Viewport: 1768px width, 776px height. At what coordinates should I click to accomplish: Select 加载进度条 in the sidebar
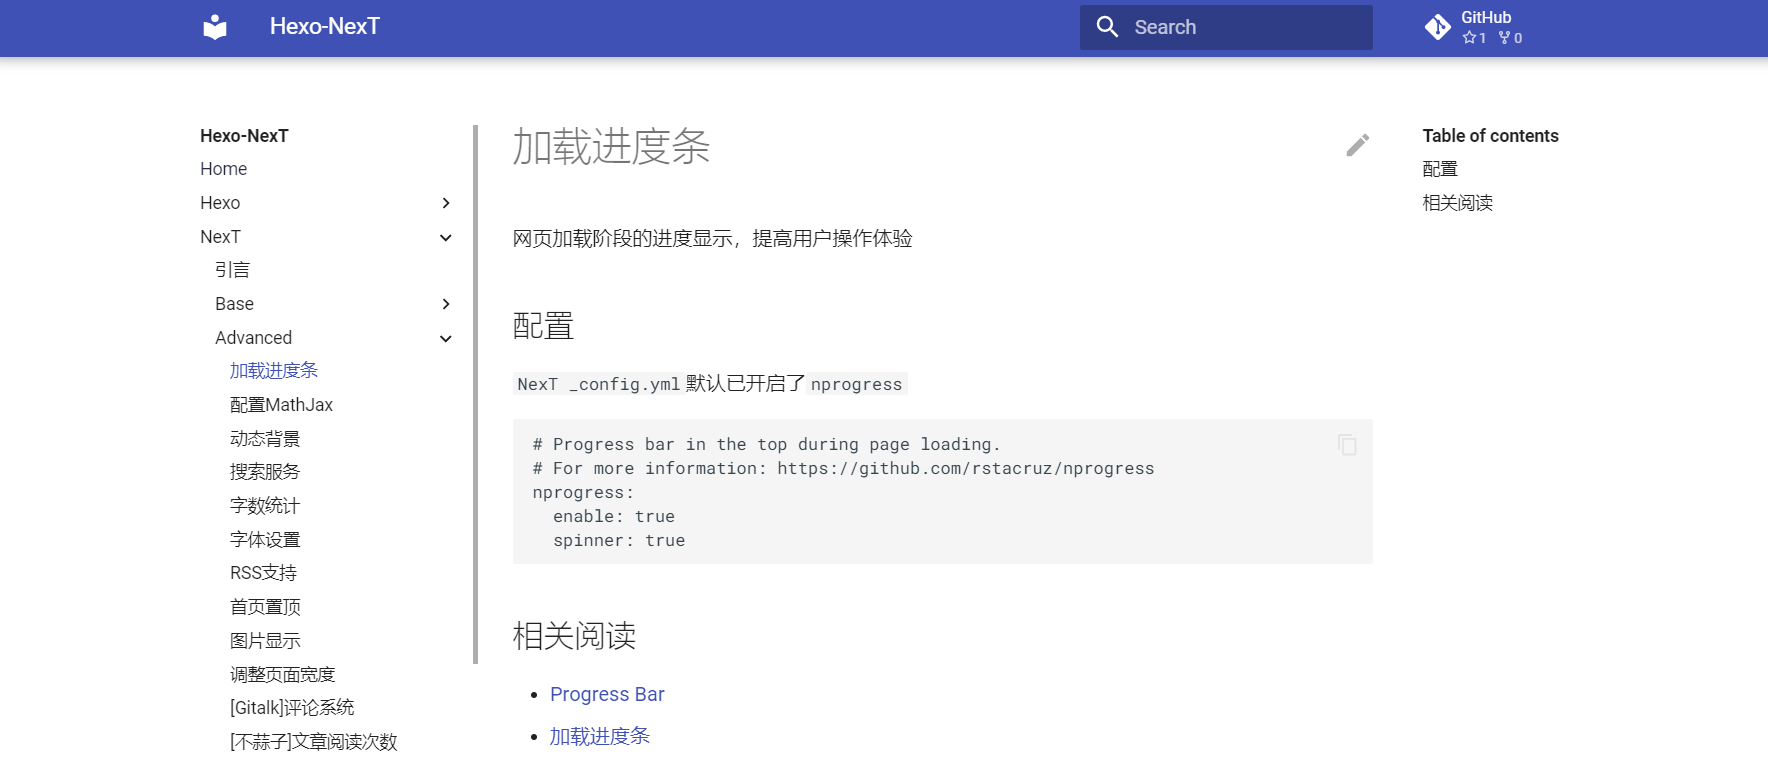point(274,371)
